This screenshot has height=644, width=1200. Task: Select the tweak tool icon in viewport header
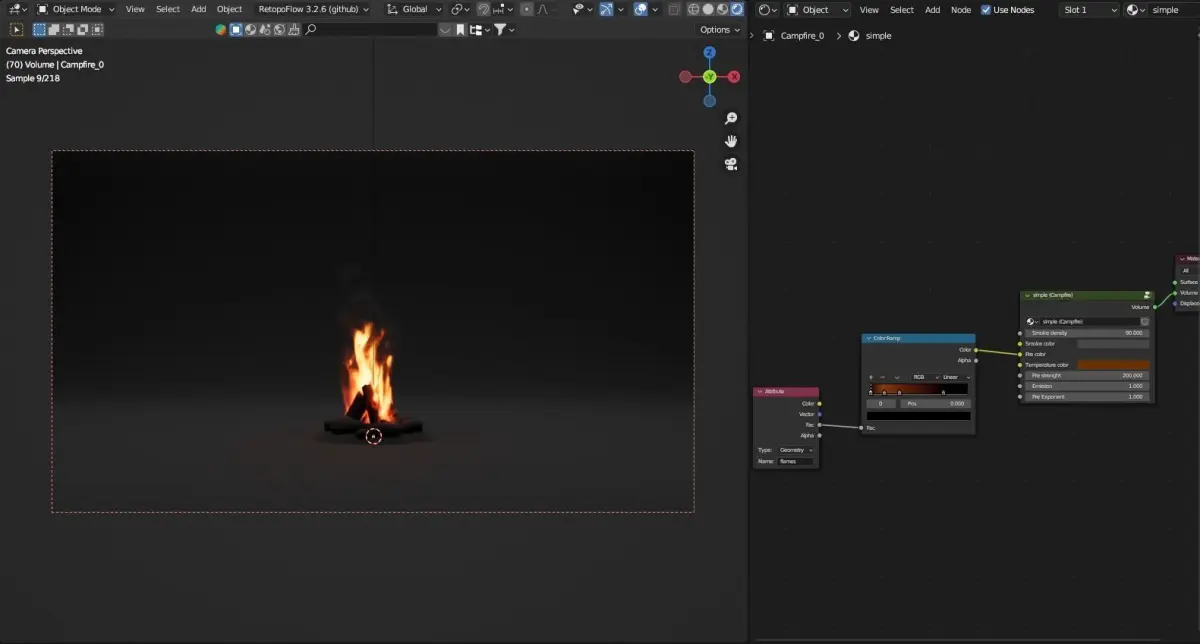pyautogui.click(x=16, y=30)
